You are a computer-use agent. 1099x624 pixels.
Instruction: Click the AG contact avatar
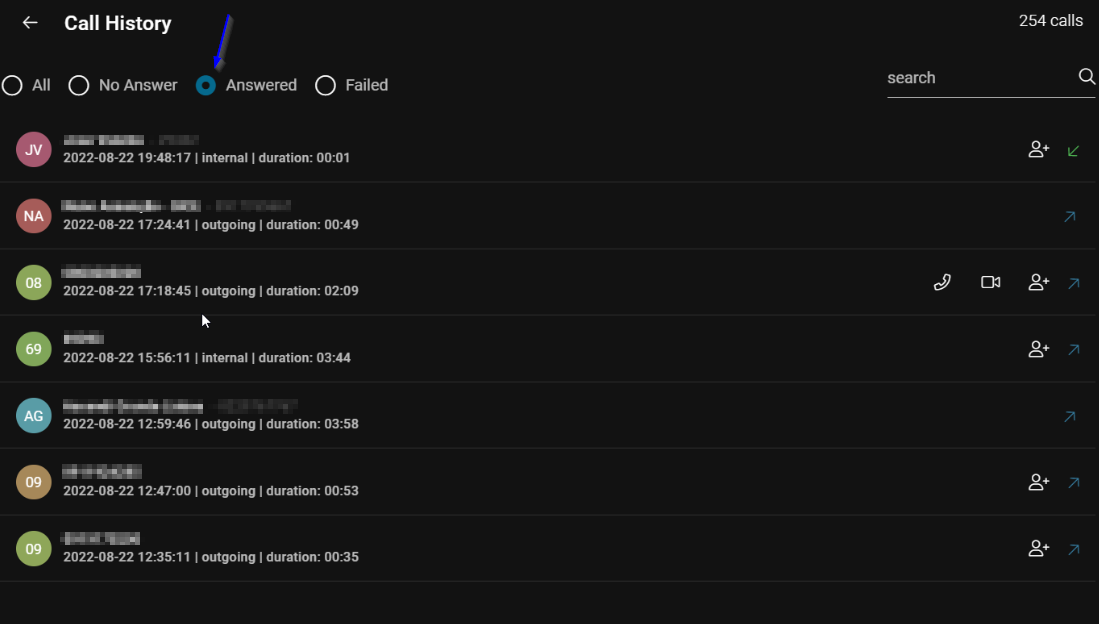(x=34, y=416)
